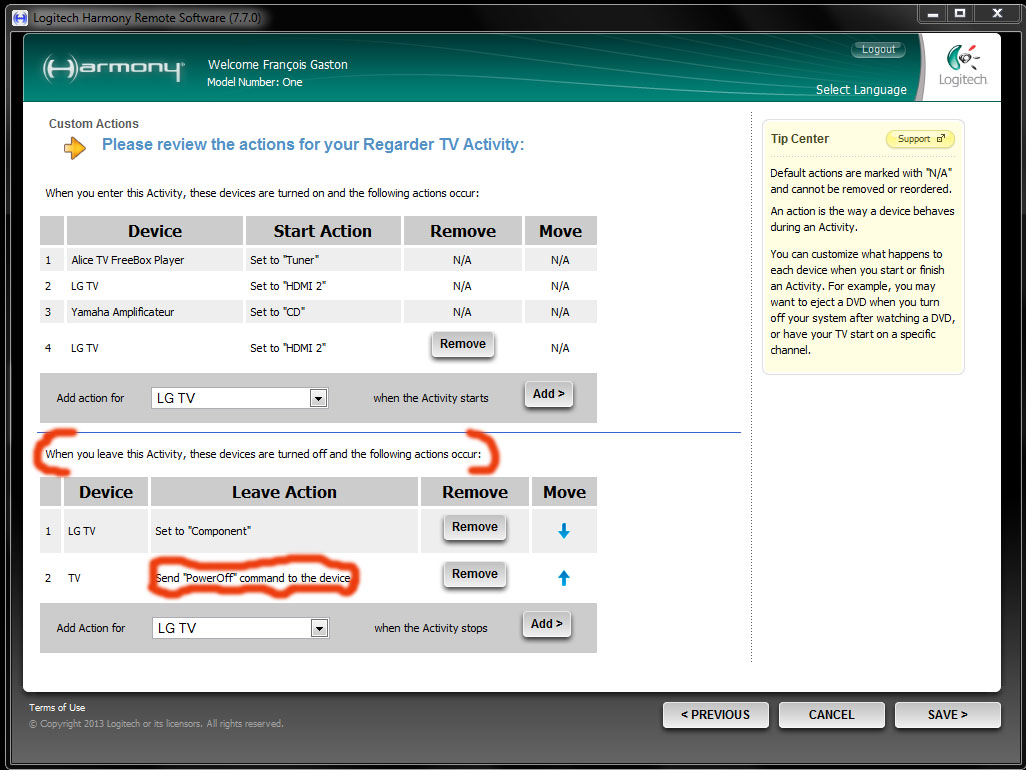The image size is (1026, 770).
Task: Click the LG TV field in Add action for
Action: coord(239,398)
